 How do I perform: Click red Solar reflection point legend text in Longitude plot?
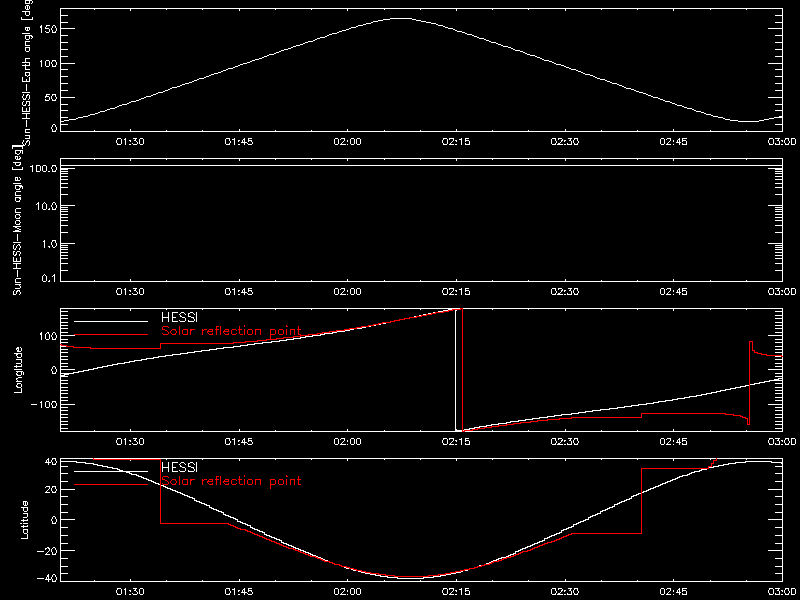[x=231, y=331]
